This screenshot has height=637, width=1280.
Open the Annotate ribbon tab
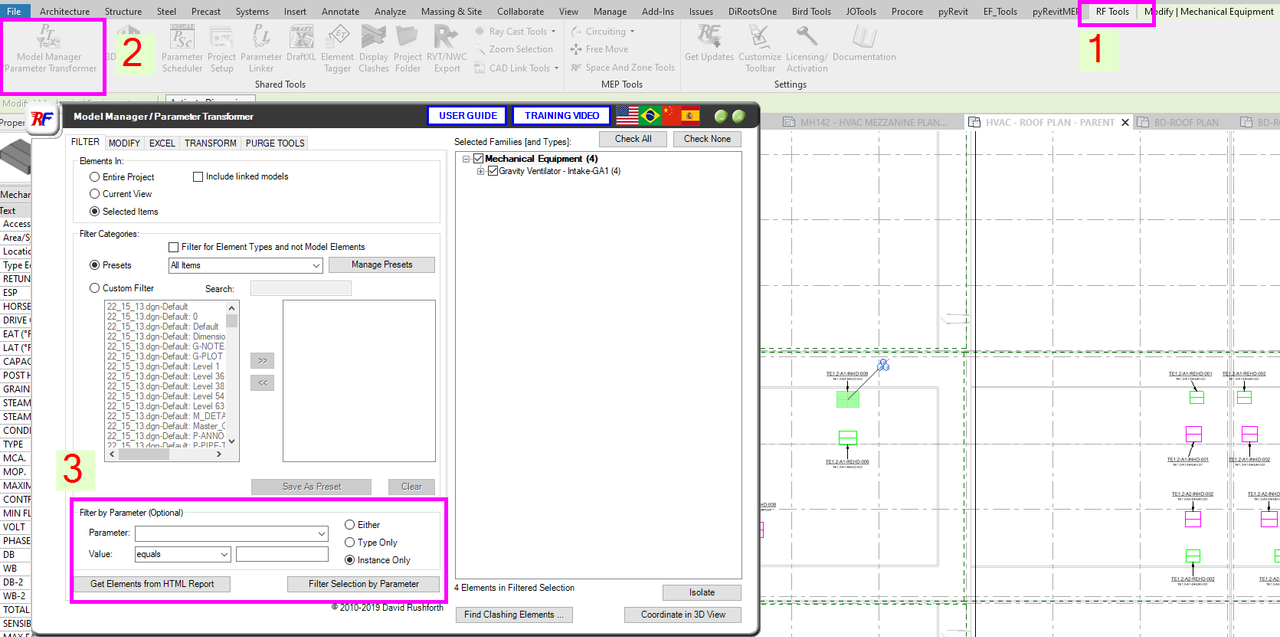[x=341, y=12]
